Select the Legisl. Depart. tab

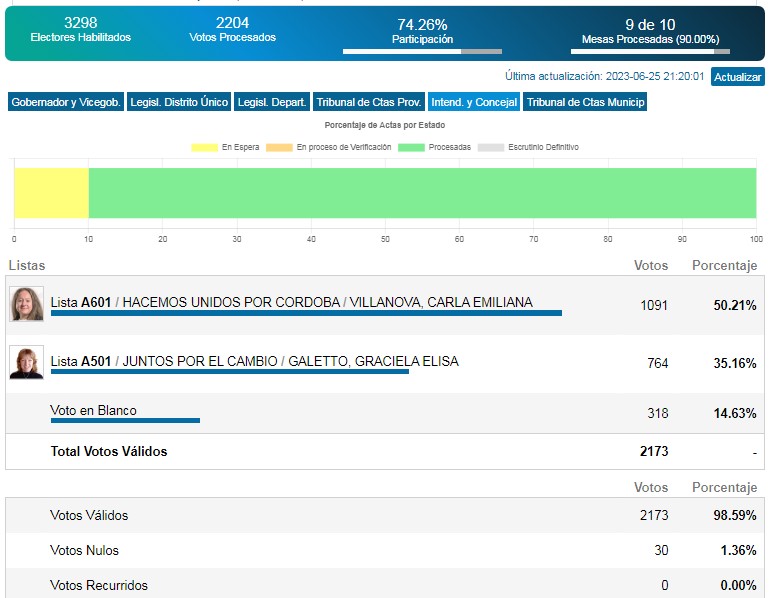click(272, 102)
